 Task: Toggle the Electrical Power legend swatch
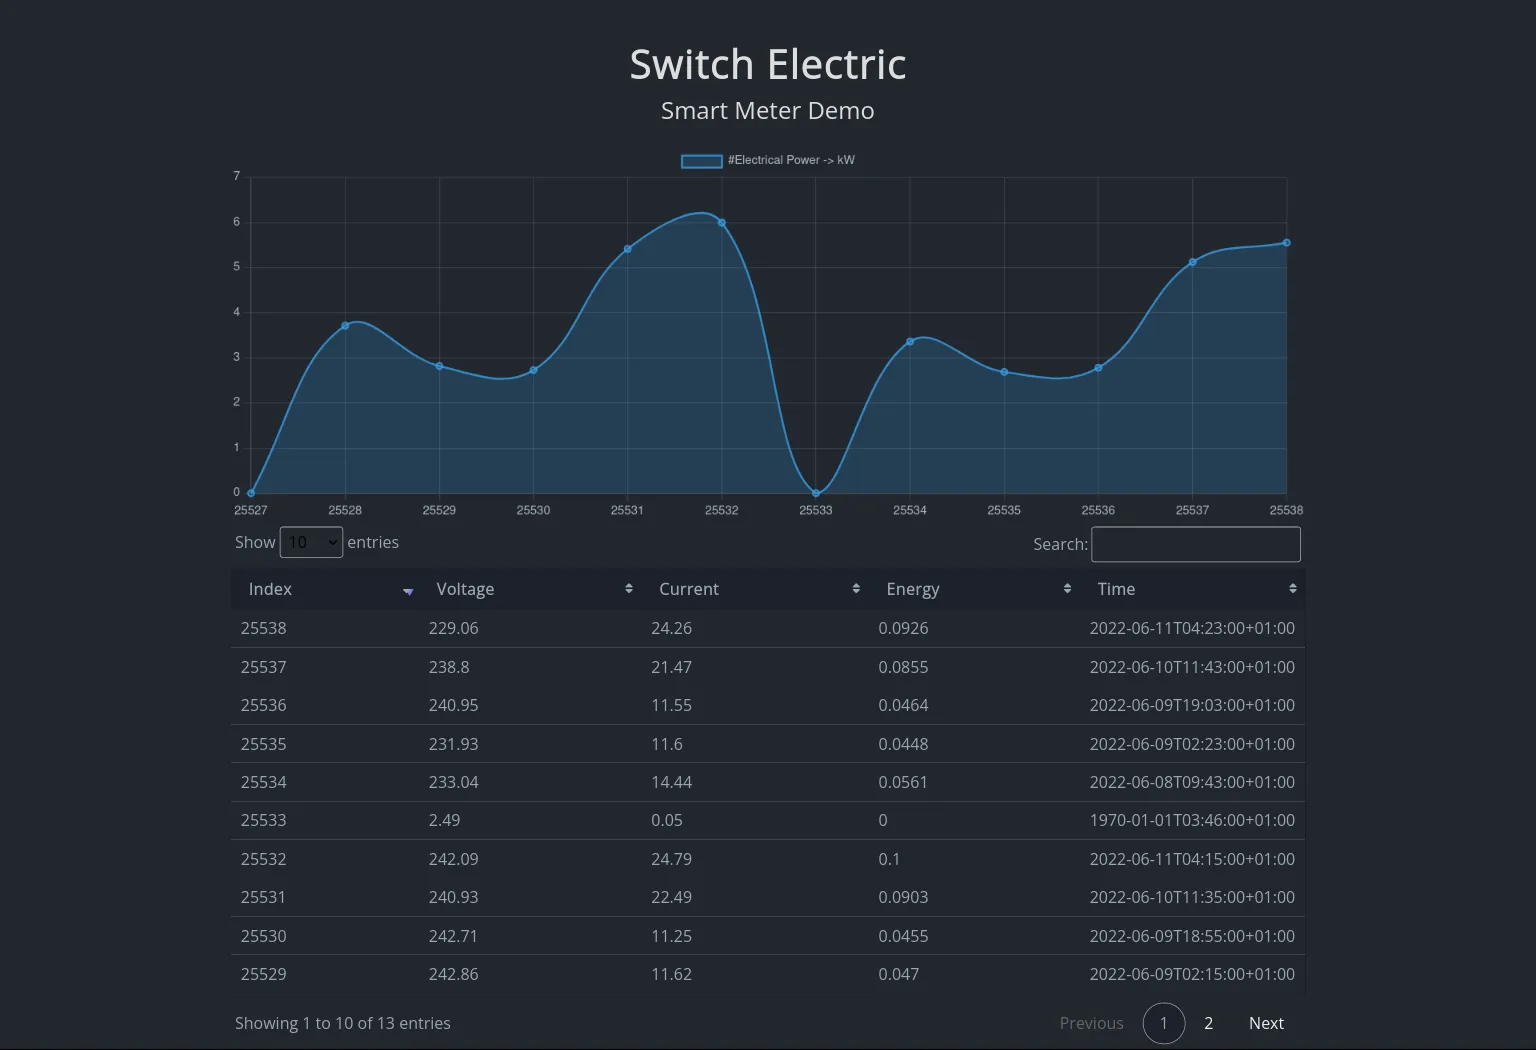(701, 161)
